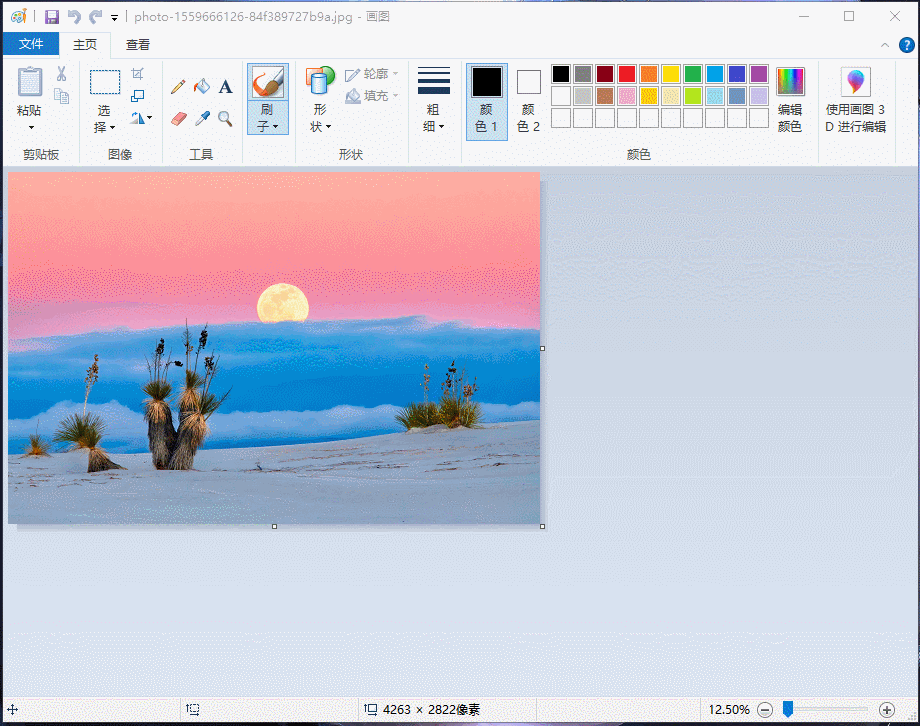Viewport: 920px width, 726px height.
Task: Select the Text tool
Action: click(225, 87)
